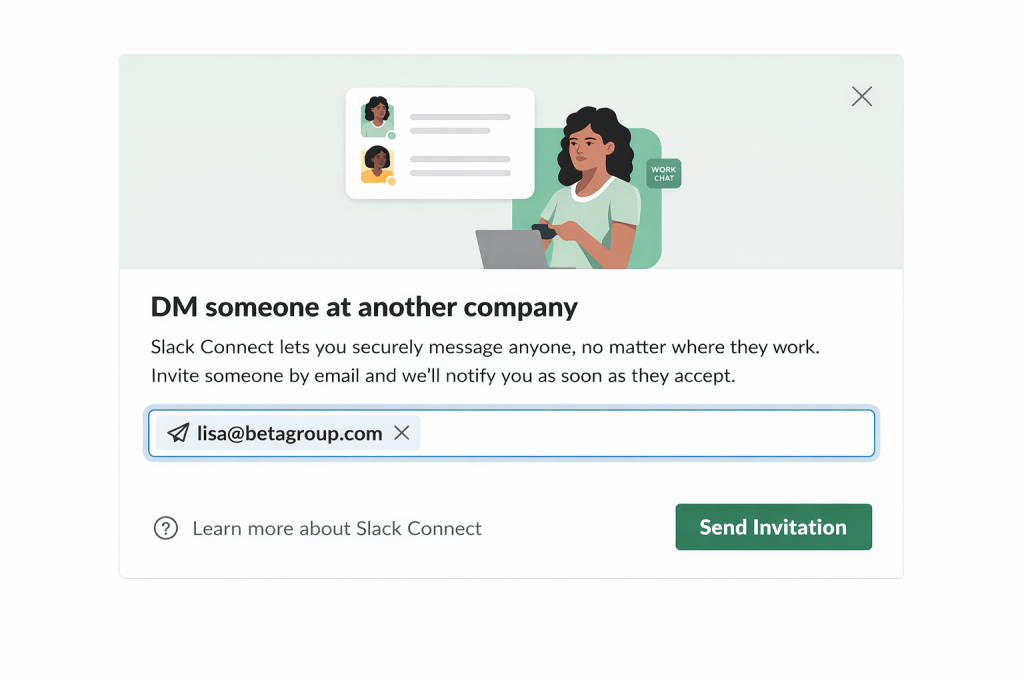Image resolution: width=1024 pixels, height=682 pixels.
Task: Click the paper plane icon in the email chip
Action: tap(178, 433)
